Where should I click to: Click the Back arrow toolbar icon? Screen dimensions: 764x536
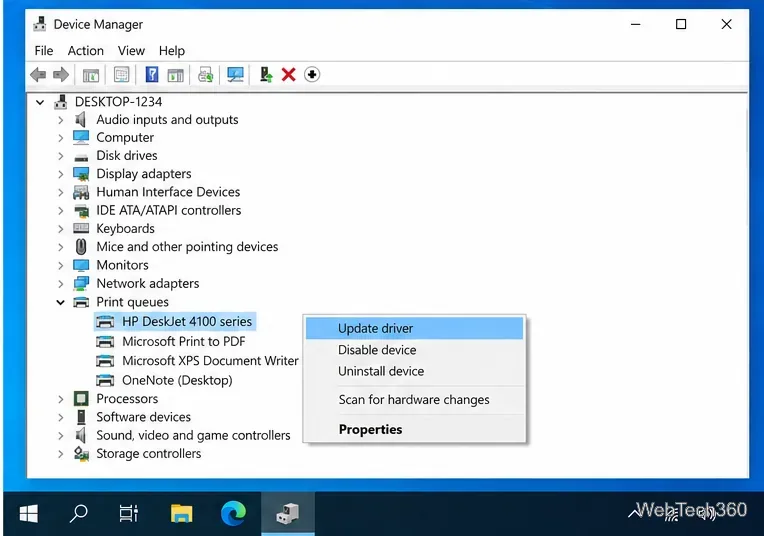tap(38, 75)
